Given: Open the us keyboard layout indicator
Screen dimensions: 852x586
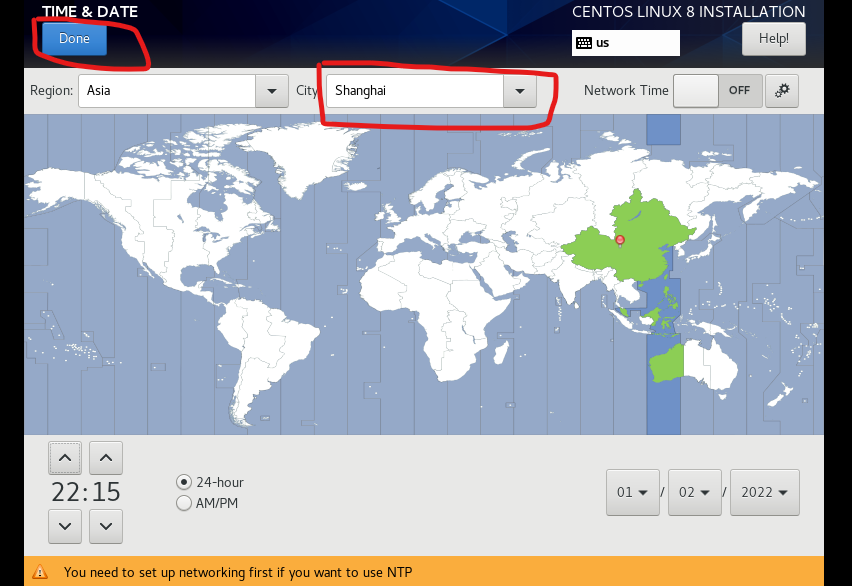Looking at the screenshot, I should tap(625, 43).
